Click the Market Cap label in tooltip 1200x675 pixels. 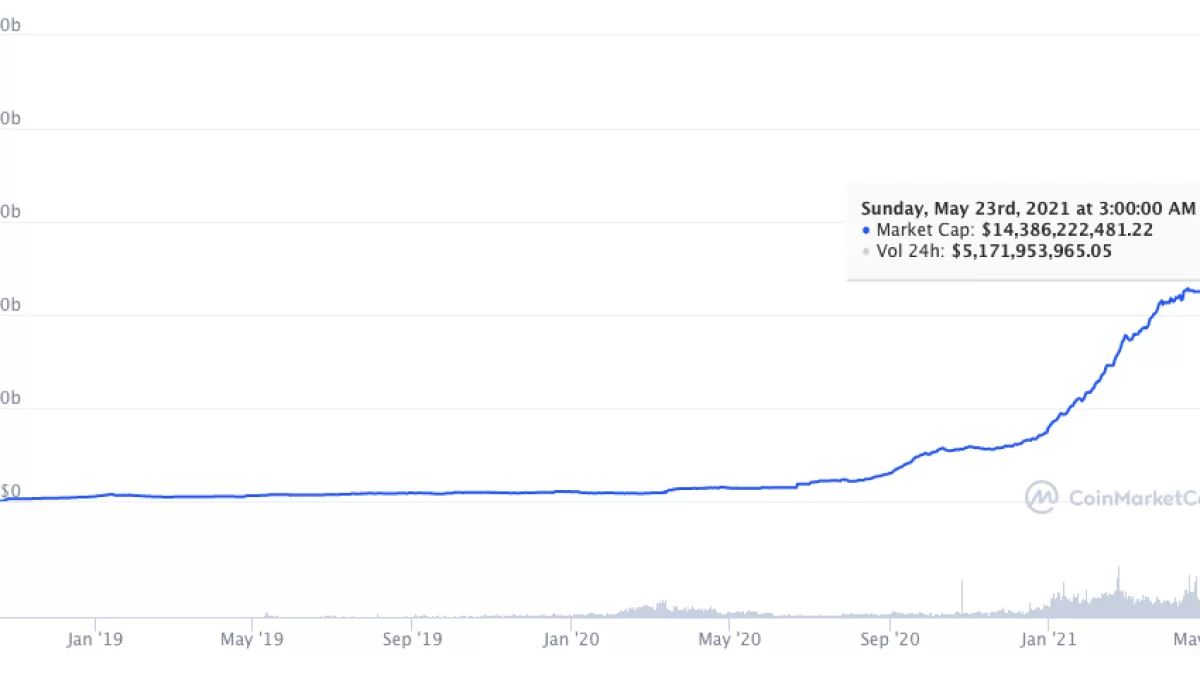pyautogui.click(x=909, y=230)
